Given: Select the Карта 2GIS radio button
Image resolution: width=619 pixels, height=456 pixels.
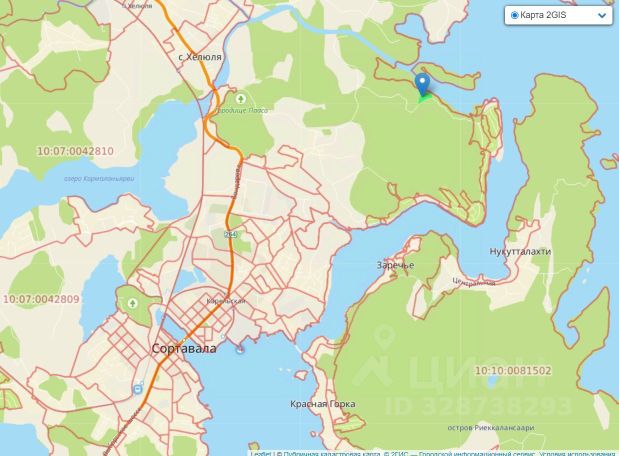Looking at the screenshot, I should [x=514, y=15].
